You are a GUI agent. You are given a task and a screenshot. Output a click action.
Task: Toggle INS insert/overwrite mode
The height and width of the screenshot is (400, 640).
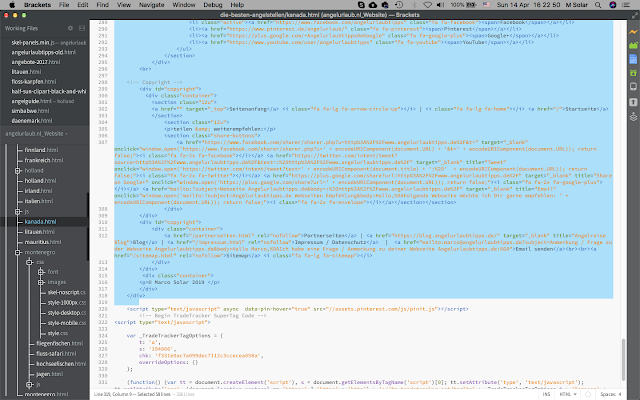point(547,394)
